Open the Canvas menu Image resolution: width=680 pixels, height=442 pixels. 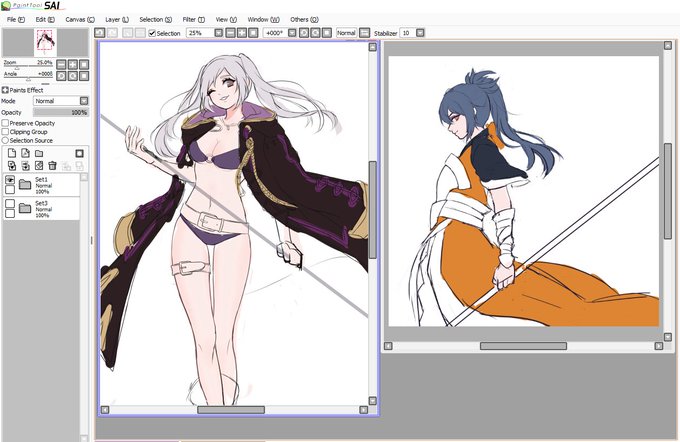point(80,20)
